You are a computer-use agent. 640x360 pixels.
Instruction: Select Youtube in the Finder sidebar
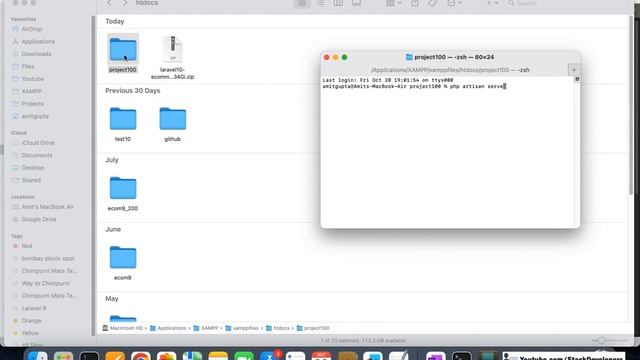click(x=33, y=79)
